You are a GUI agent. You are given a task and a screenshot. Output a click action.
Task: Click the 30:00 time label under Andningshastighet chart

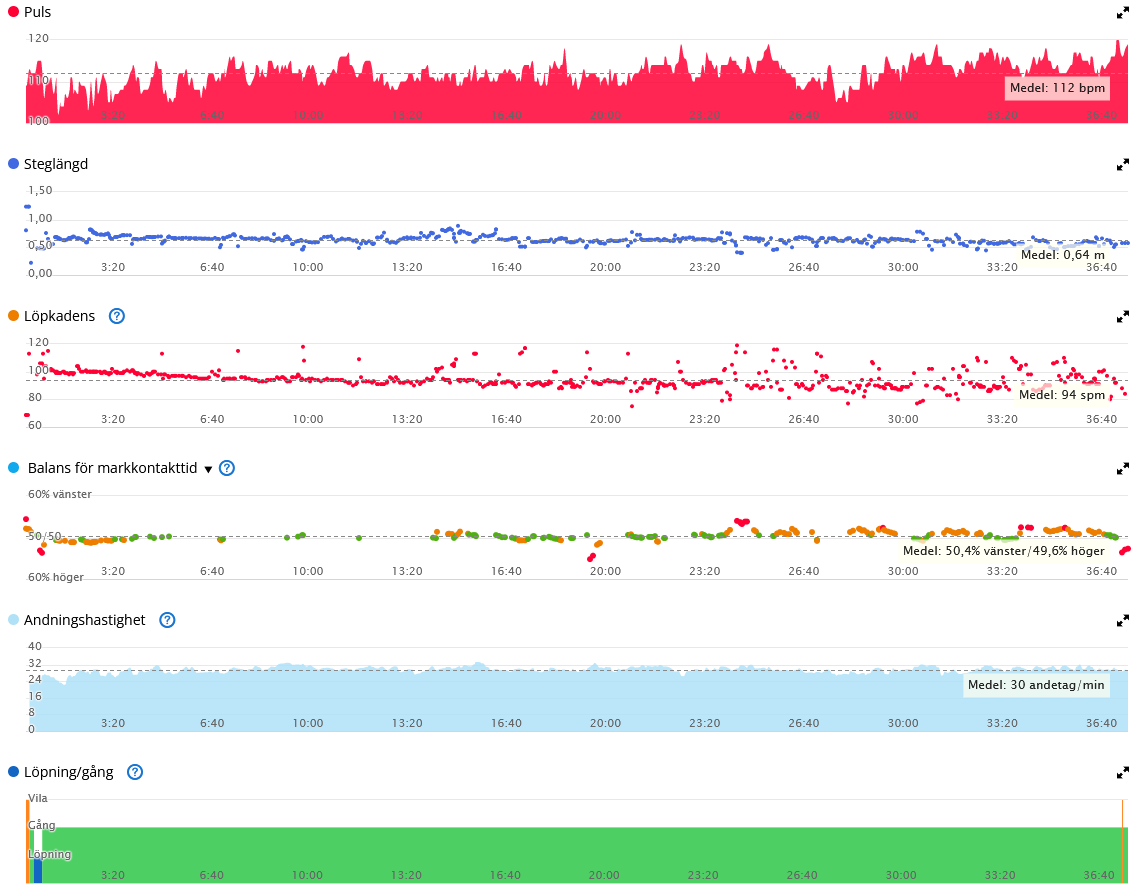pos(903,723)
